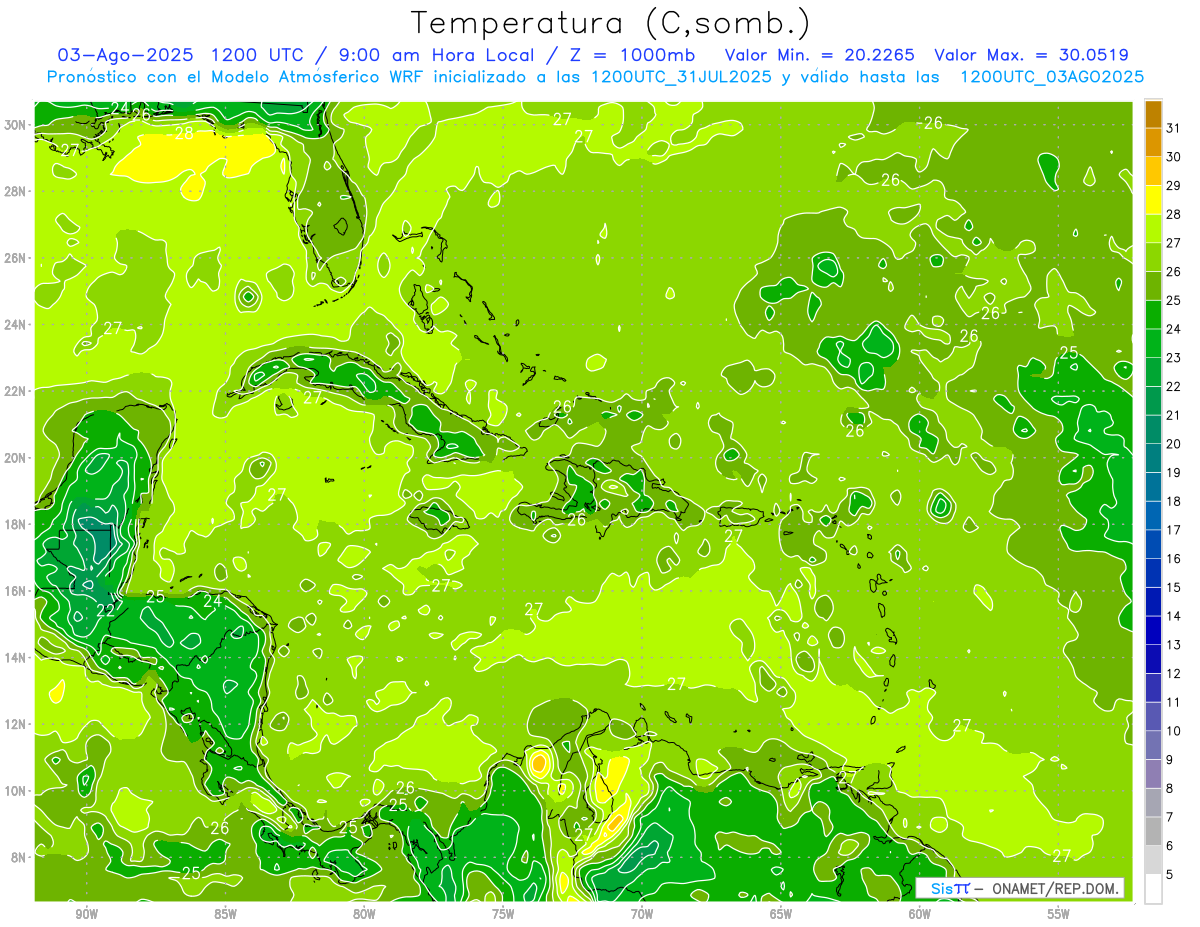Click the 20N latitude axis label
The image size is (1200, 927).
click(14, 458)
